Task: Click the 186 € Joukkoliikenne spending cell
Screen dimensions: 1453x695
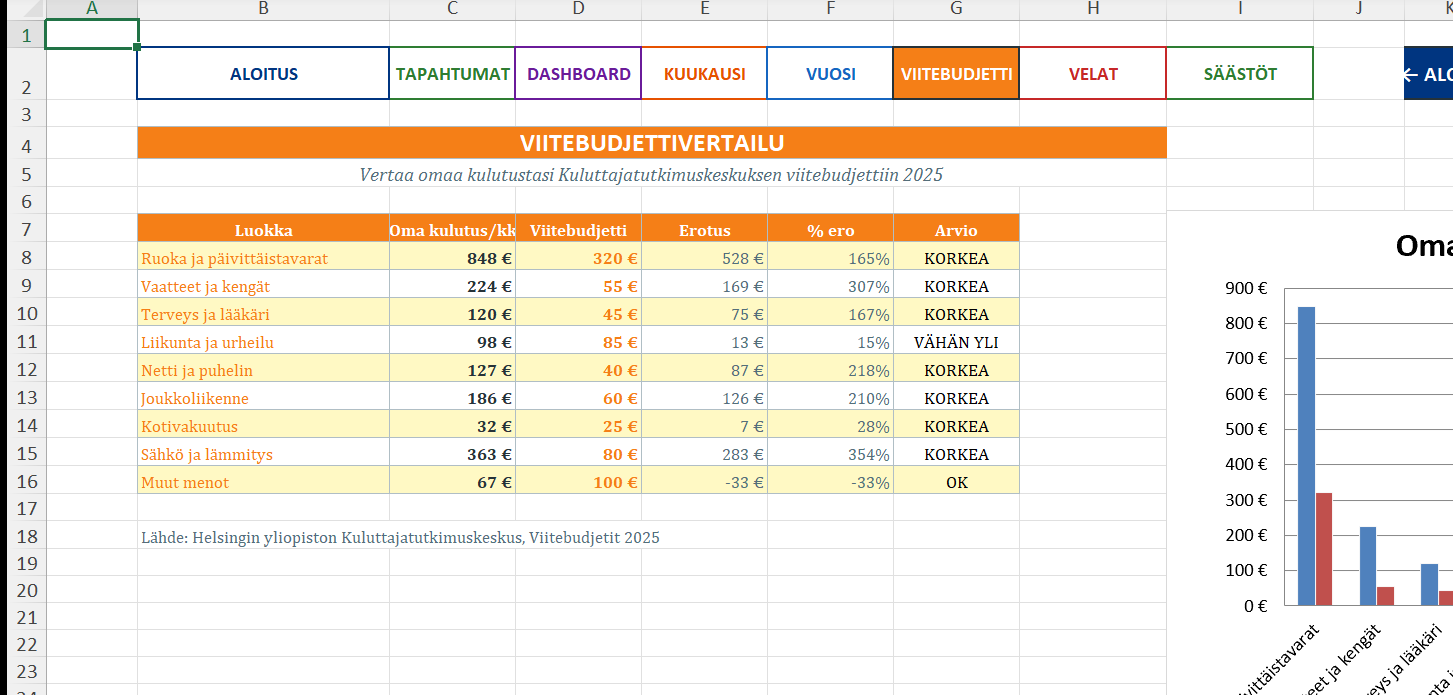Action: tap(452, 398)
